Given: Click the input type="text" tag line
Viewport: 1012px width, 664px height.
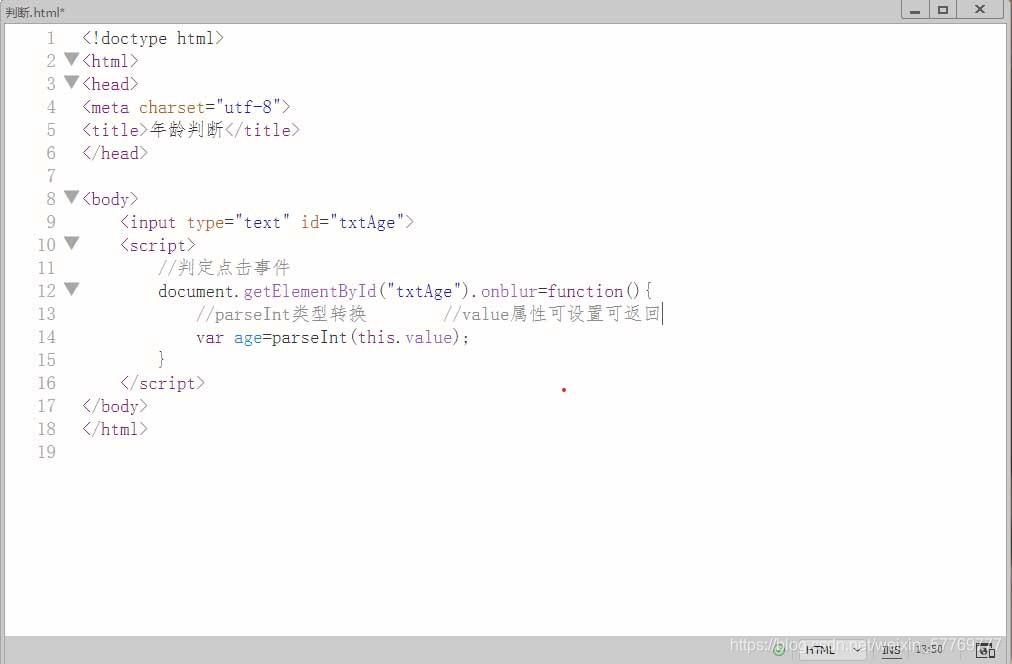Looking at the screenshot, I should pyautogui.click(x=267, y=223).
